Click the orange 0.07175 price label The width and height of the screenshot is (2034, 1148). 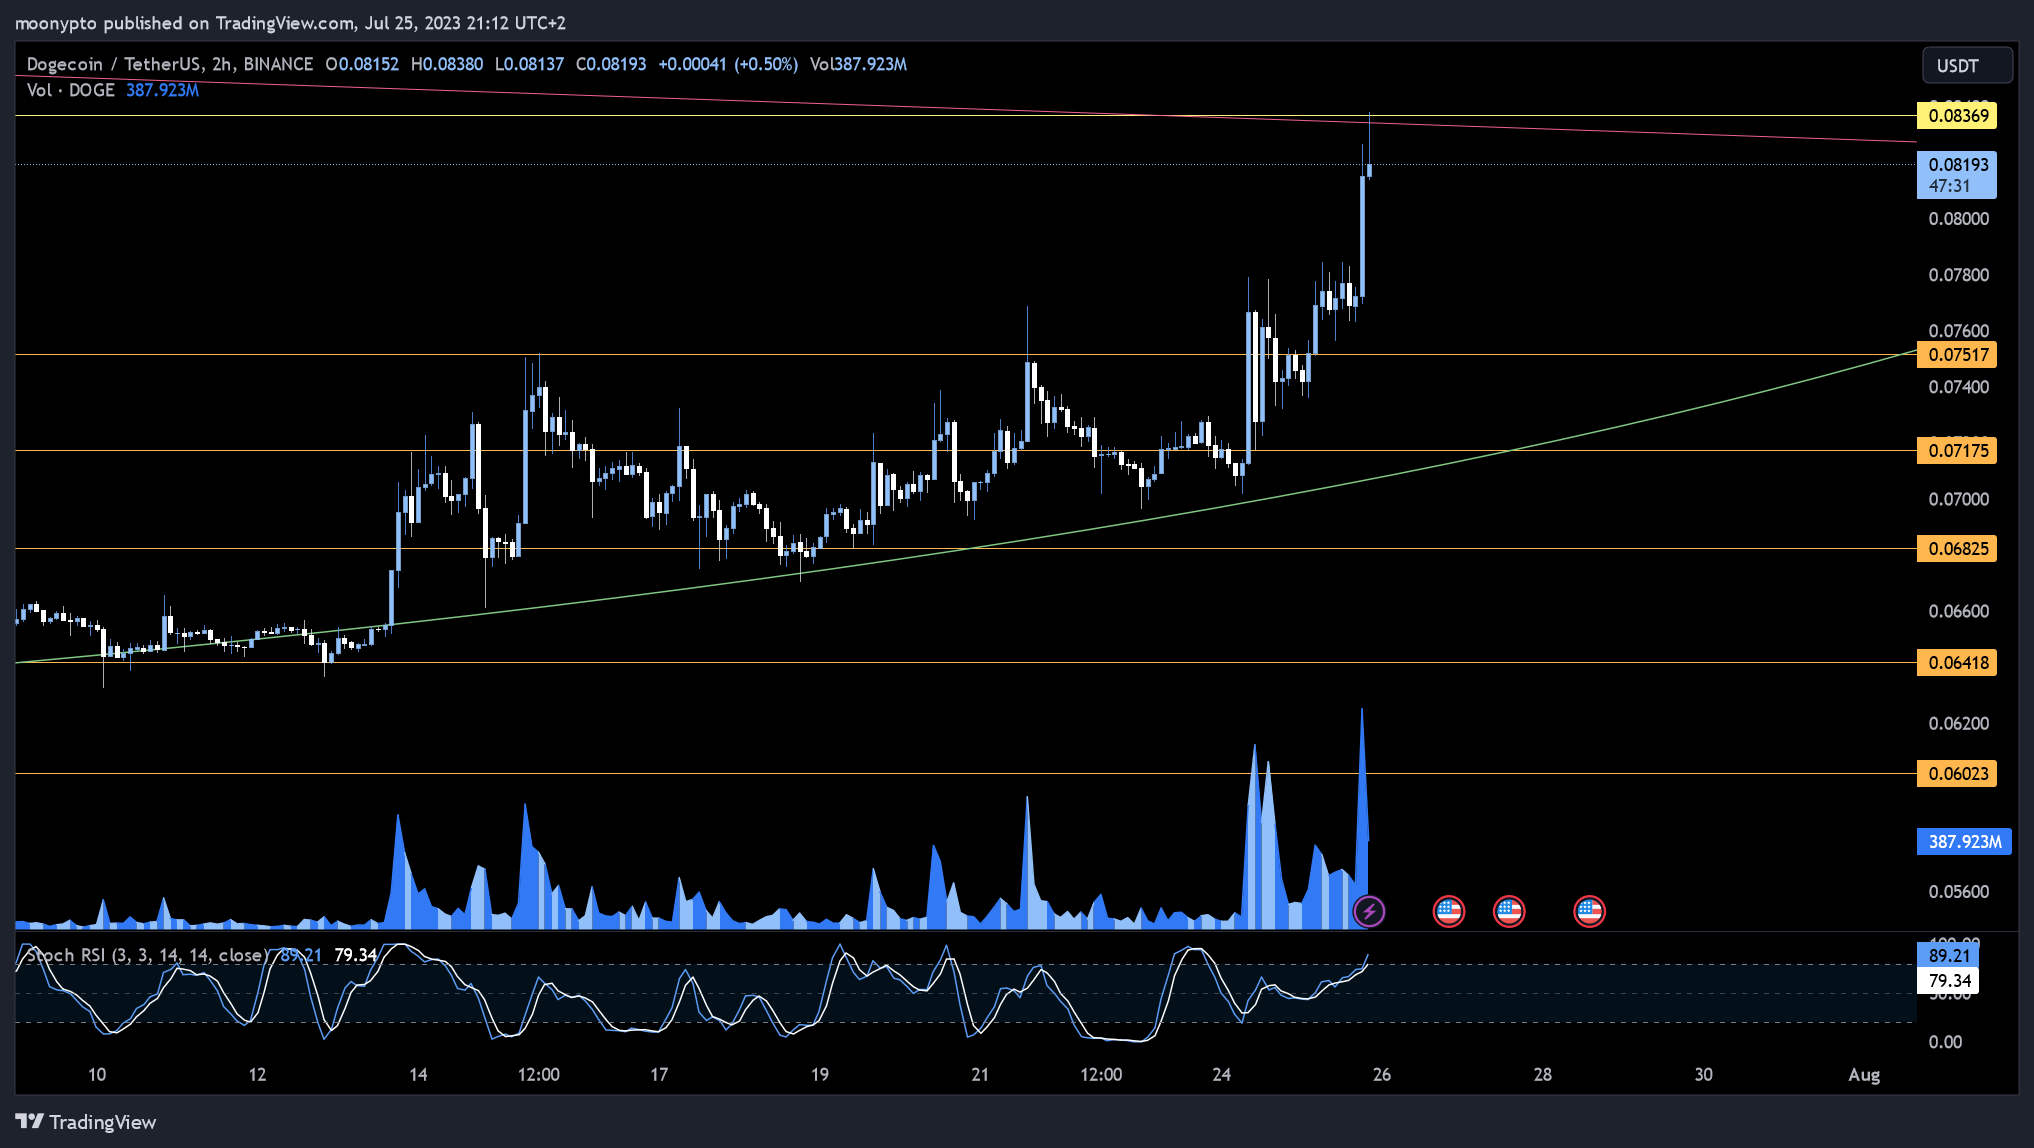click(x=1957, y=450)
